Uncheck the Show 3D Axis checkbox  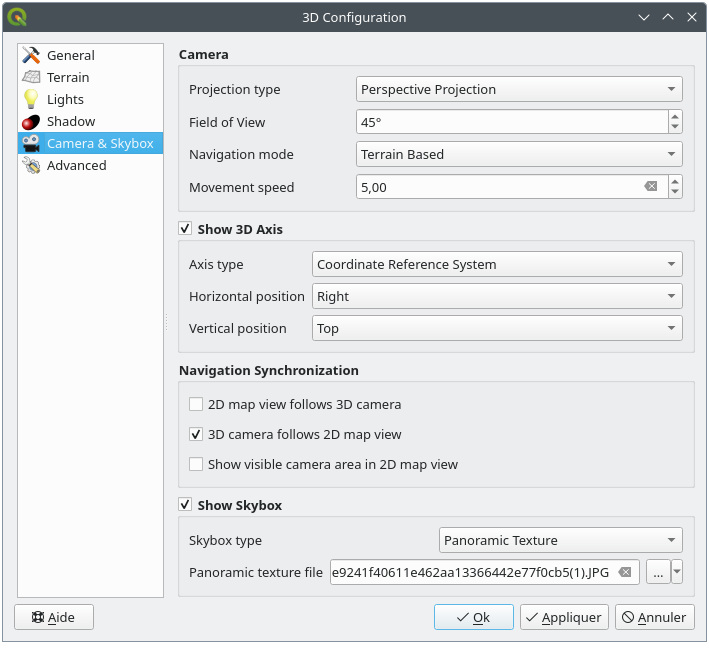(x=185, y=229)
